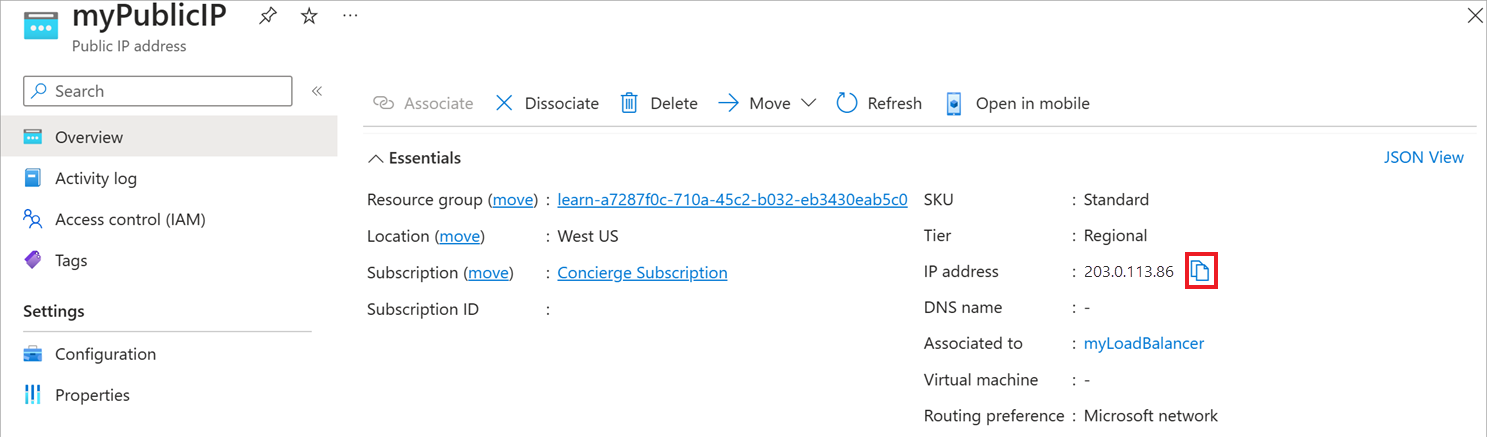
Task: Click the Activity log book icon
Action: coord(33,178)
